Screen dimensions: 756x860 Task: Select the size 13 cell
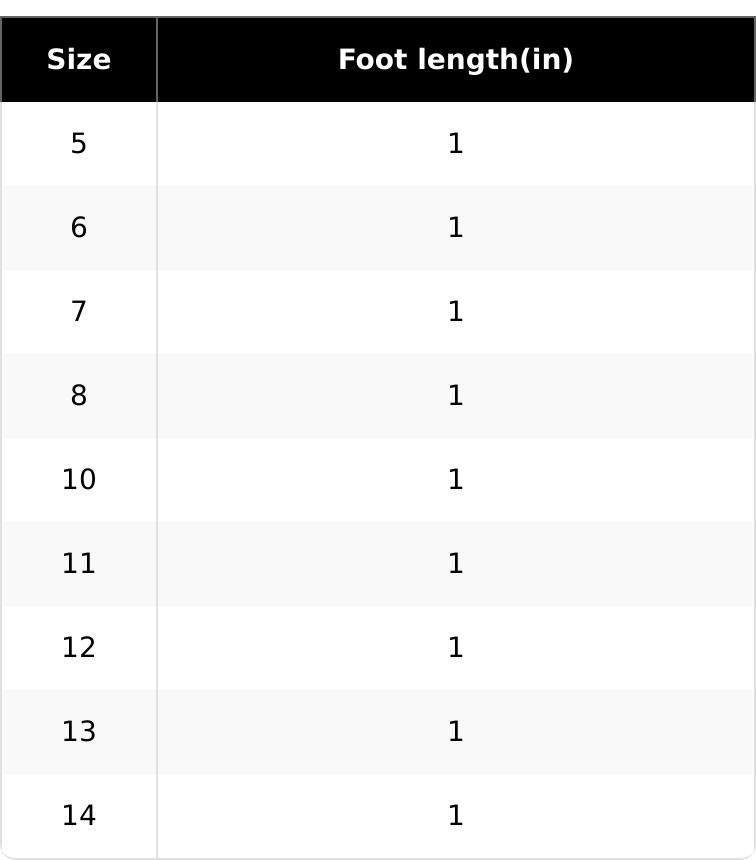tap(79, 732)
